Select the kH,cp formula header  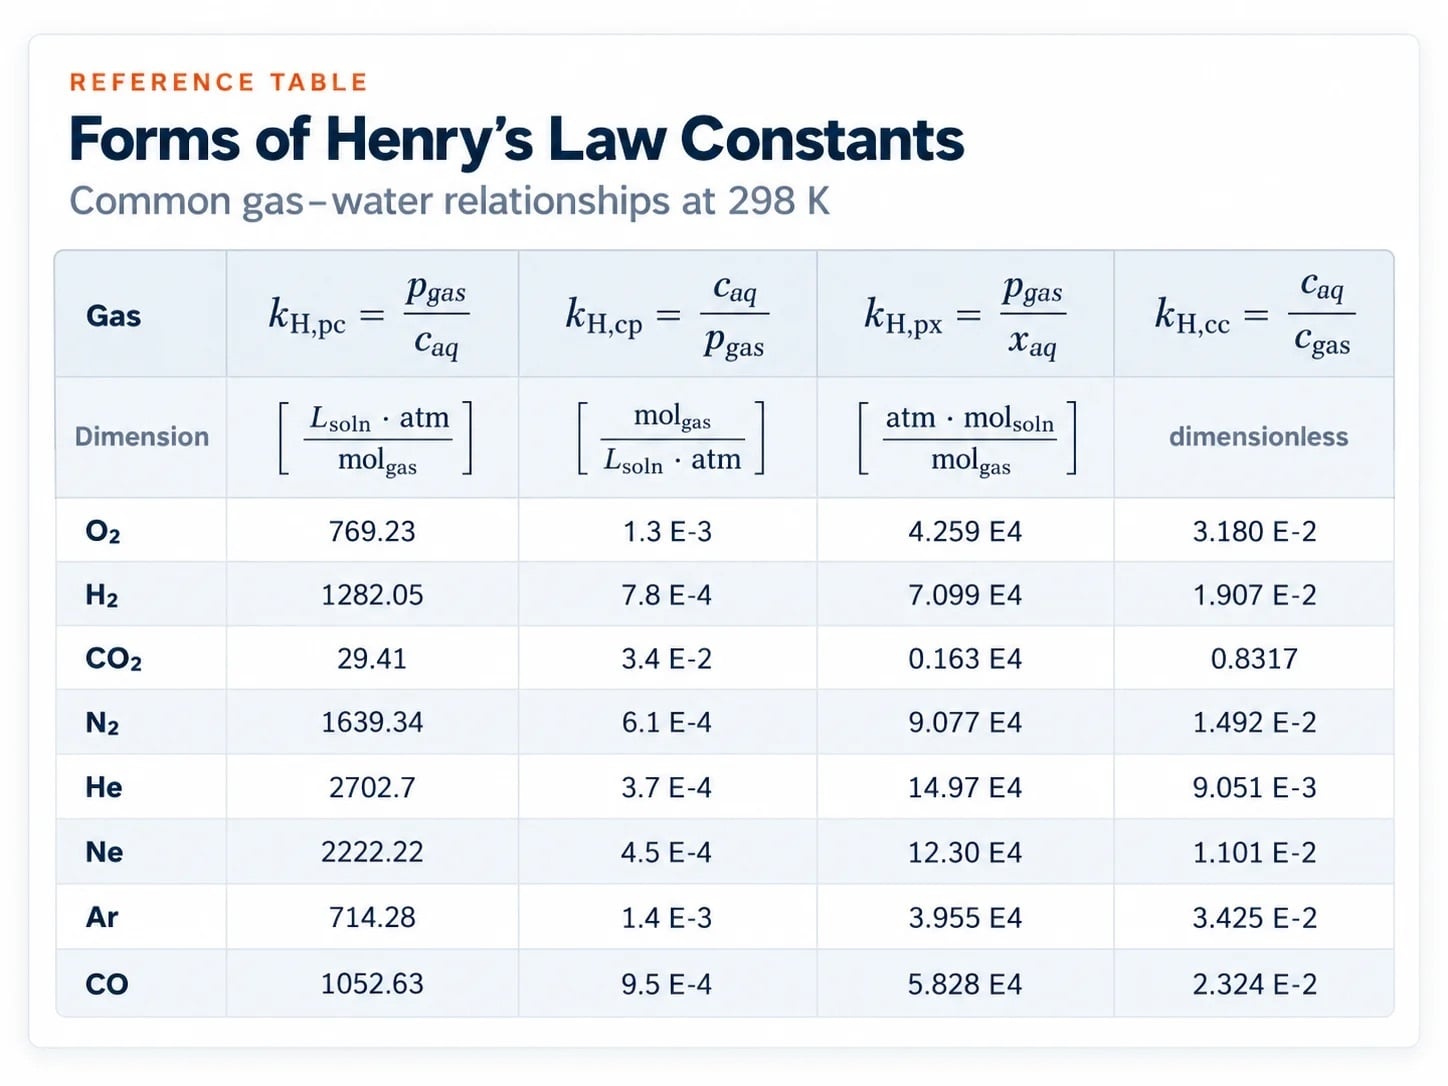pyautogui.click(x=667, y=315)
